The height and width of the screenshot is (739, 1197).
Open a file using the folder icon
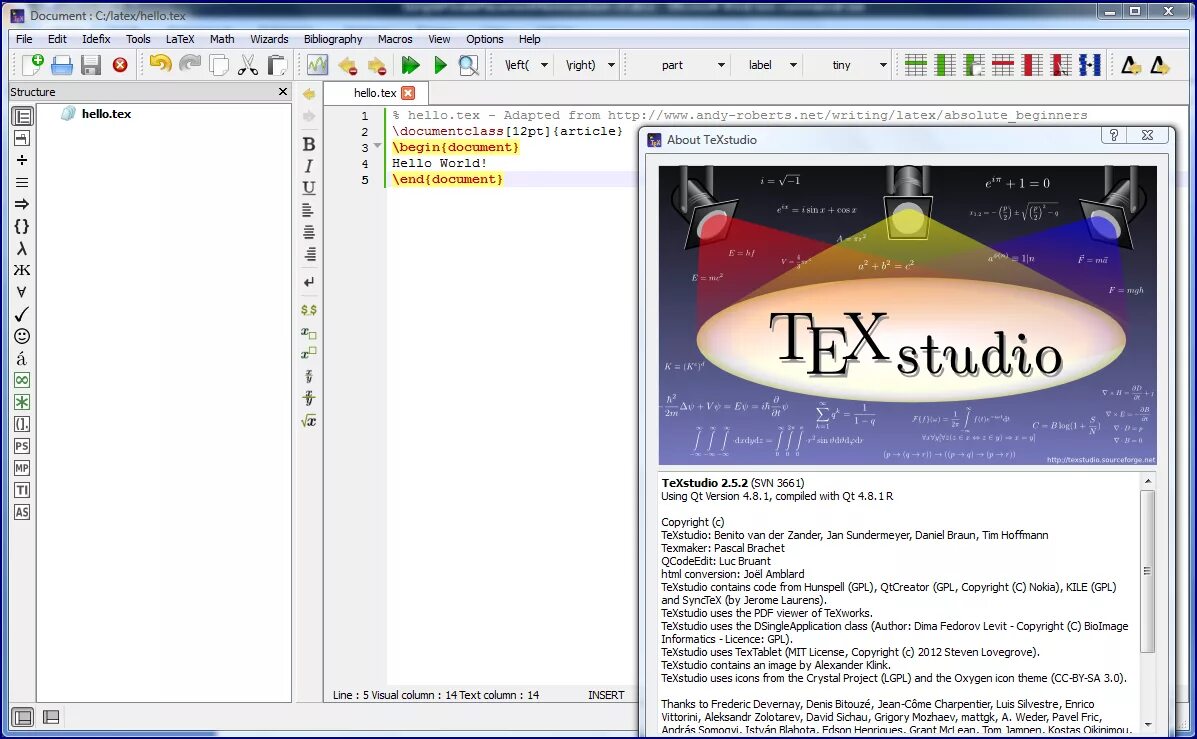pyautogui.click(x=62, y=65)
